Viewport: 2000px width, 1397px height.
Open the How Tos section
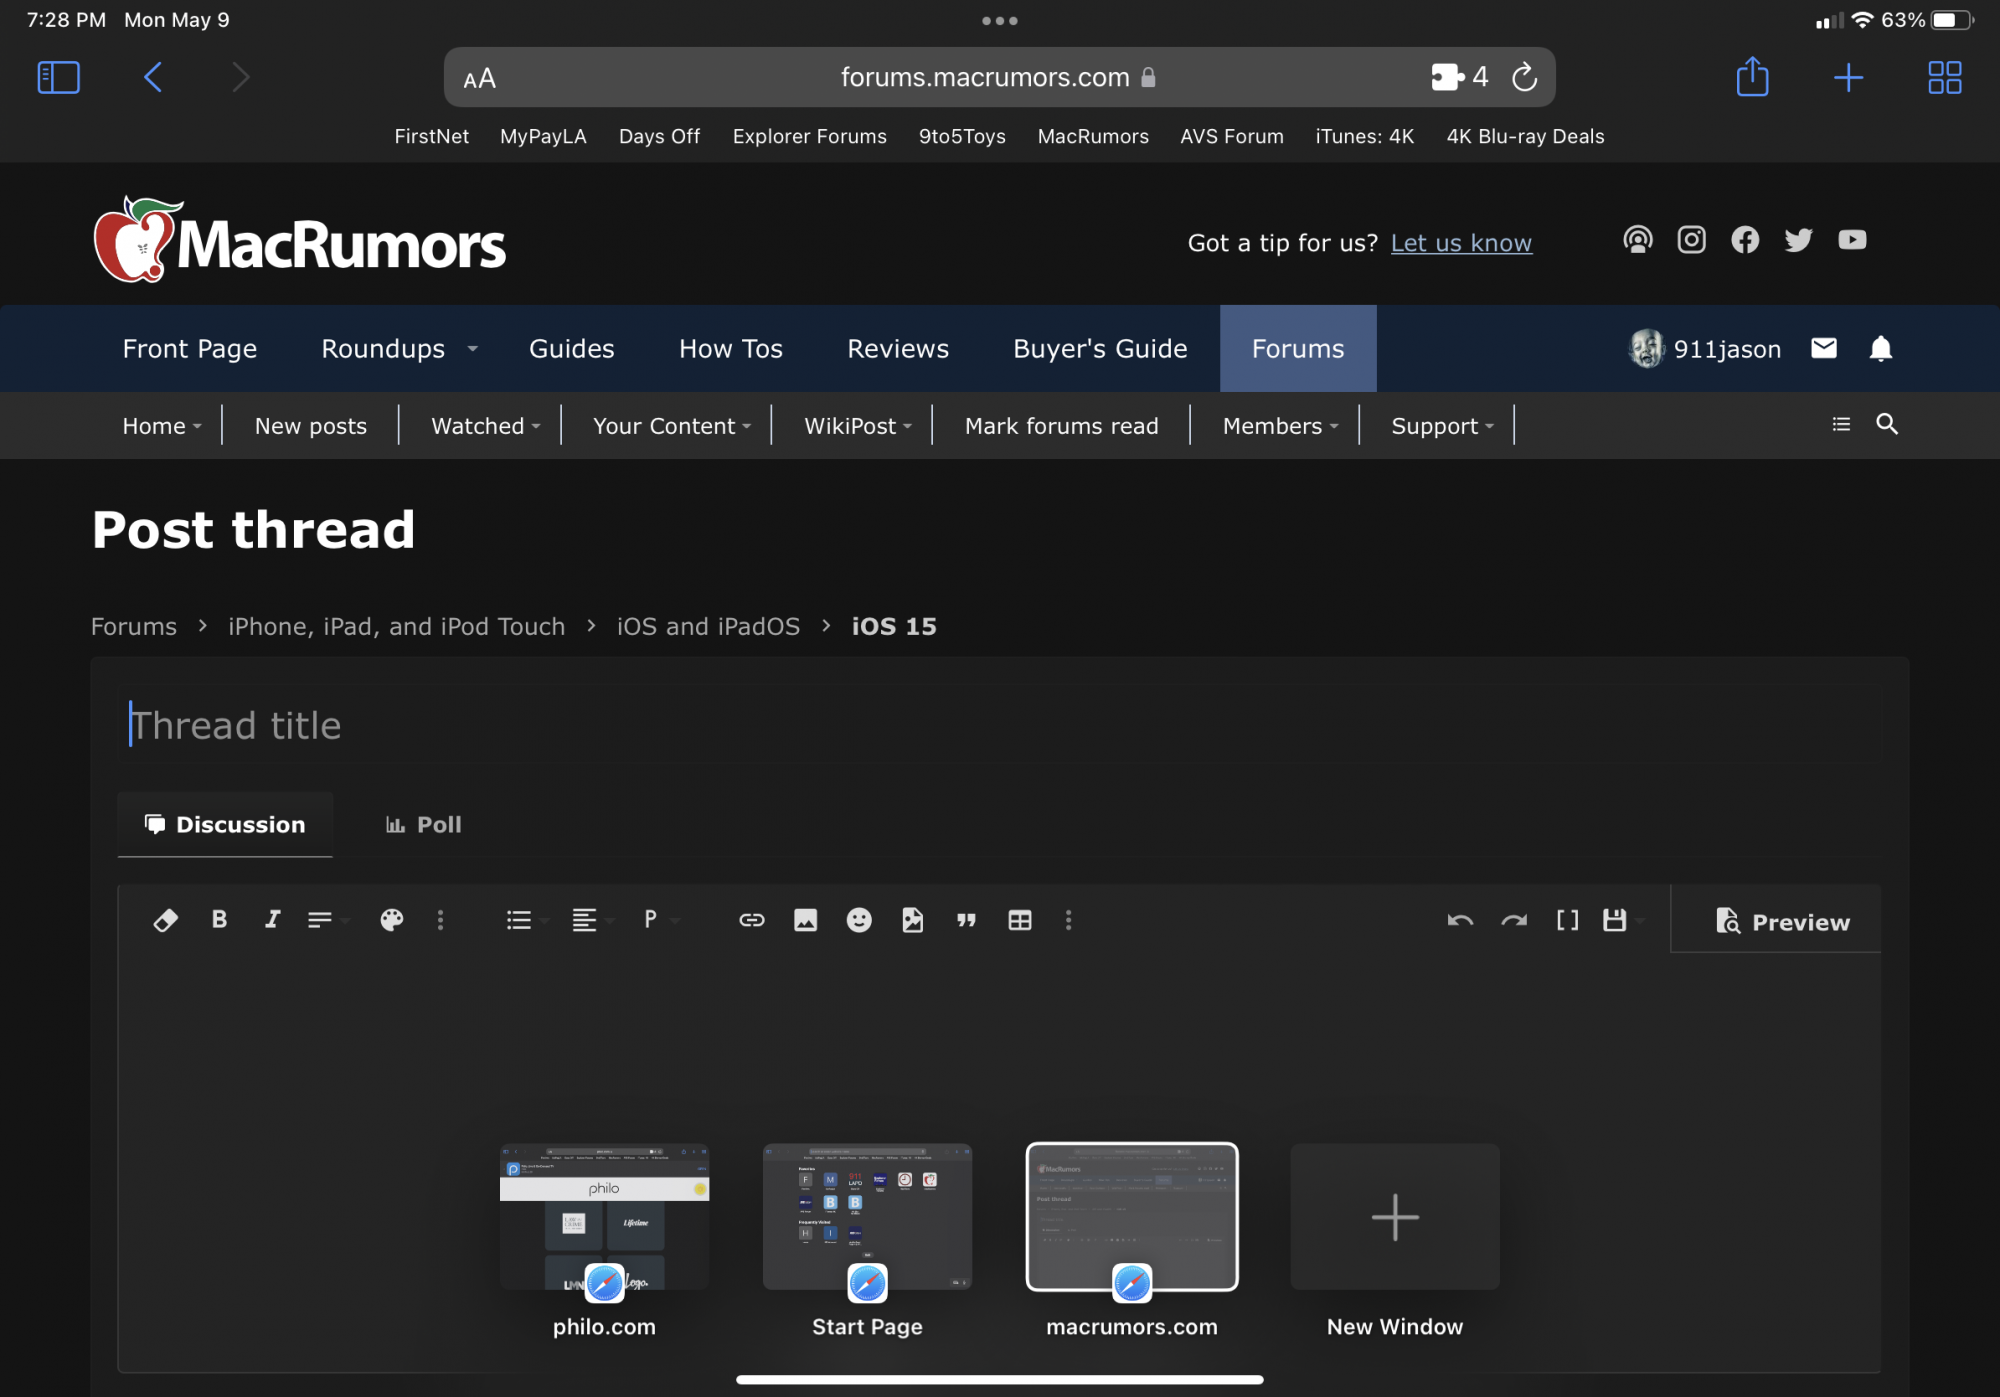click(x=731, y=348)
